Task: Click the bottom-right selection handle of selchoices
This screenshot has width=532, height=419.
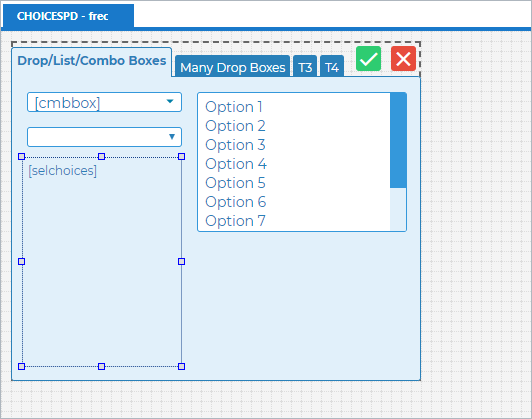Action: click(182, 366)
